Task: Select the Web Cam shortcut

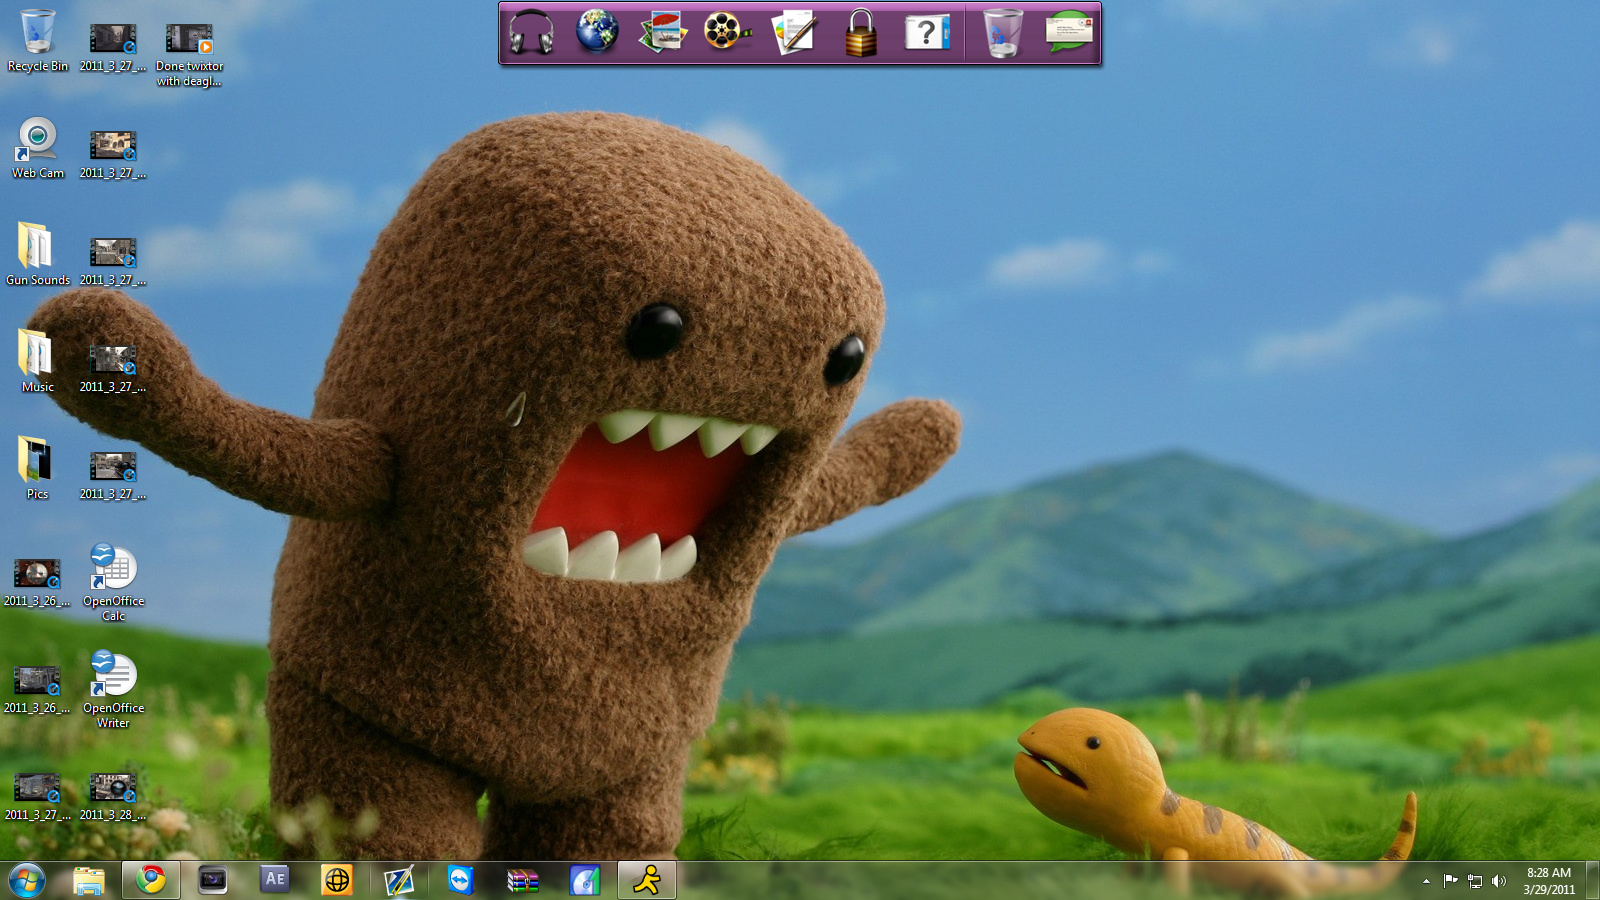Action: 38,148
